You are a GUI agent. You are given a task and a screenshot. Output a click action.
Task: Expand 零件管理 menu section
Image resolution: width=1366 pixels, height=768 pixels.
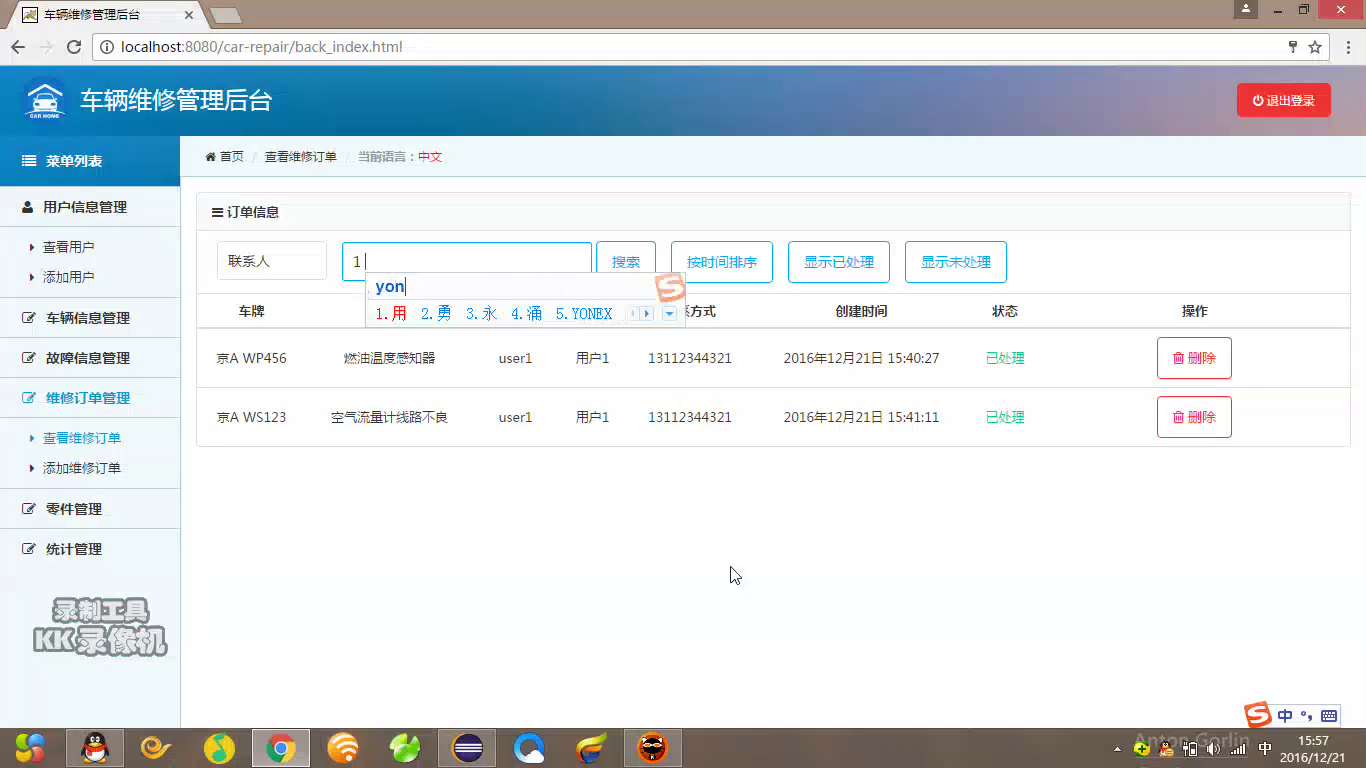[90, 509]
